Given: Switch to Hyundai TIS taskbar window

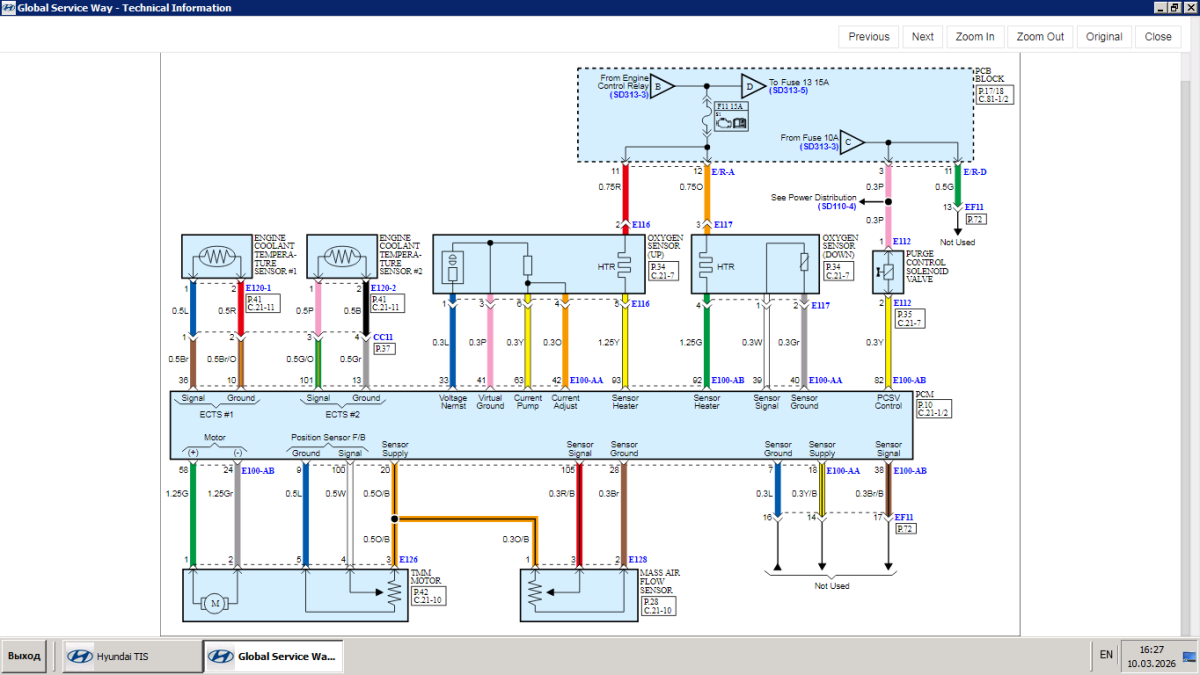Looking at the screenshot, I should click(130, 656).
